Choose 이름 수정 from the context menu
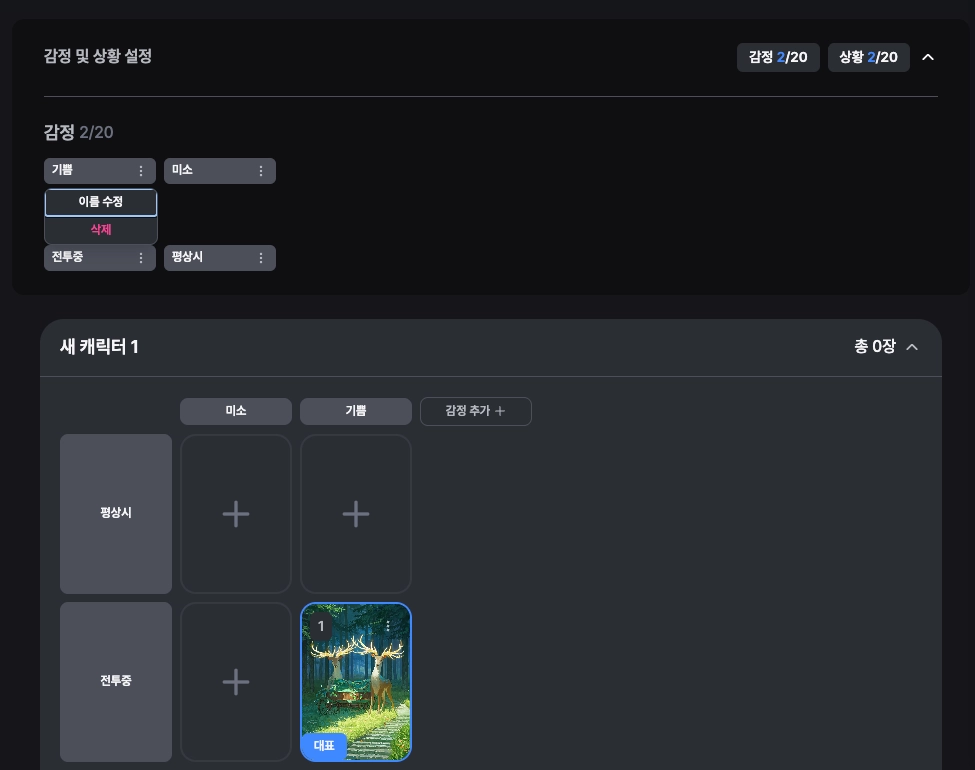This screenshot has width=975, height=770. click(101, 202)
